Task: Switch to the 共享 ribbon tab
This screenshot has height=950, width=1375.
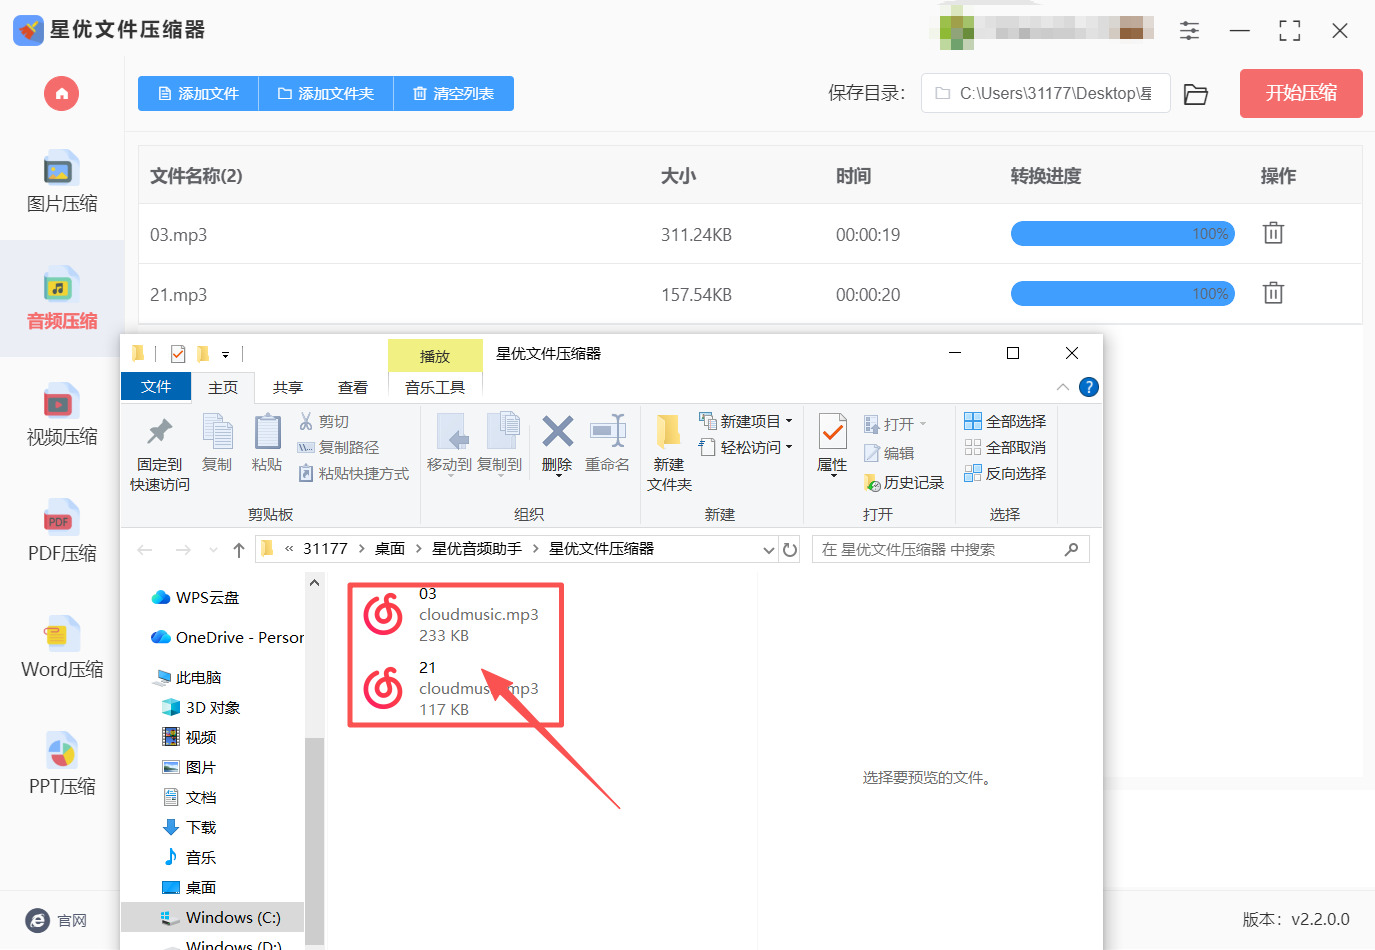Action: [x=288, y=387]
